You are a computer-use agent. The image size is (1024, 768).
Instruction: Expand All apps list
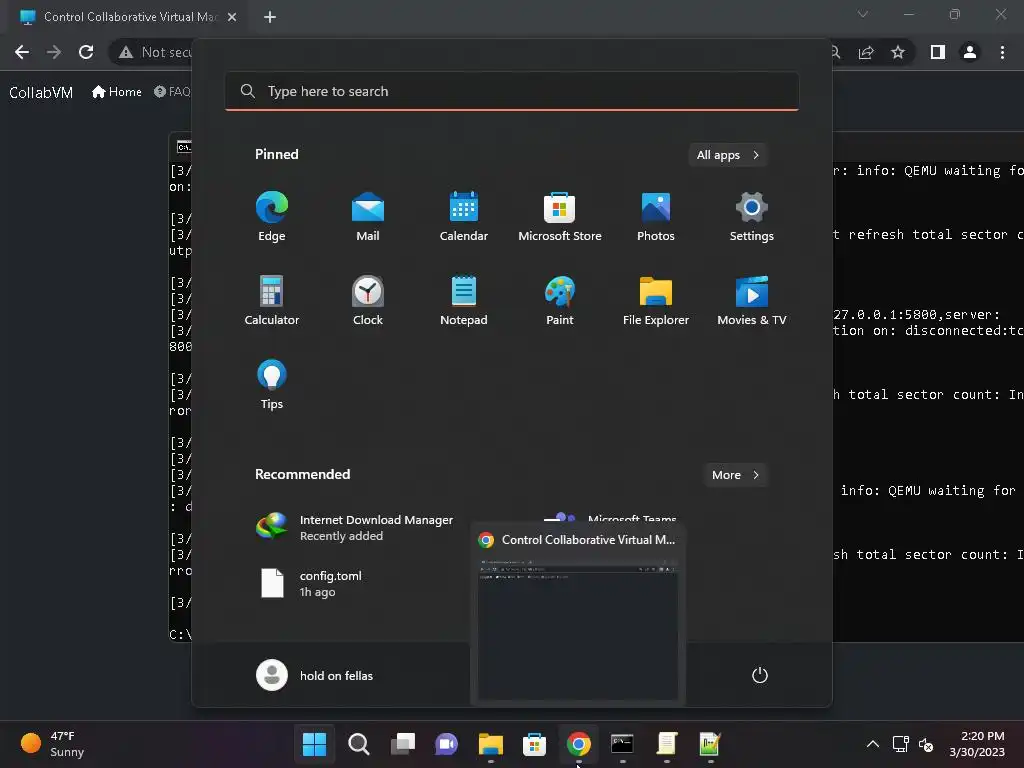point(728,155)
